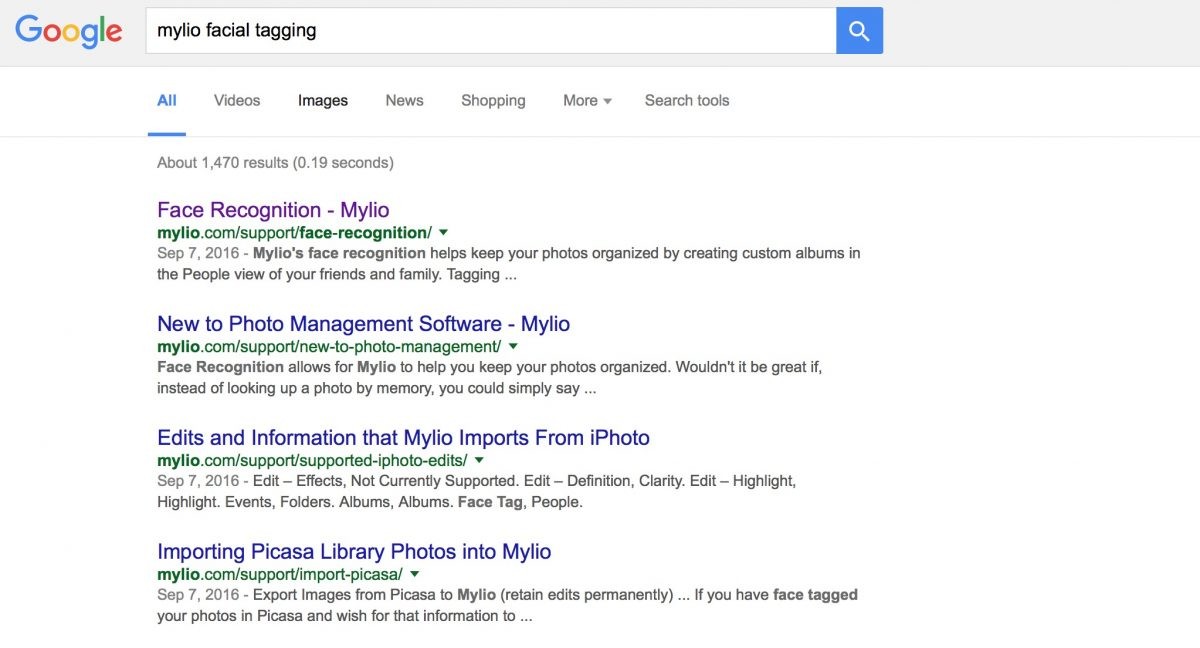Open the Face Recognition - Mylio result
1200x648 pixels.
pos(273,210)
